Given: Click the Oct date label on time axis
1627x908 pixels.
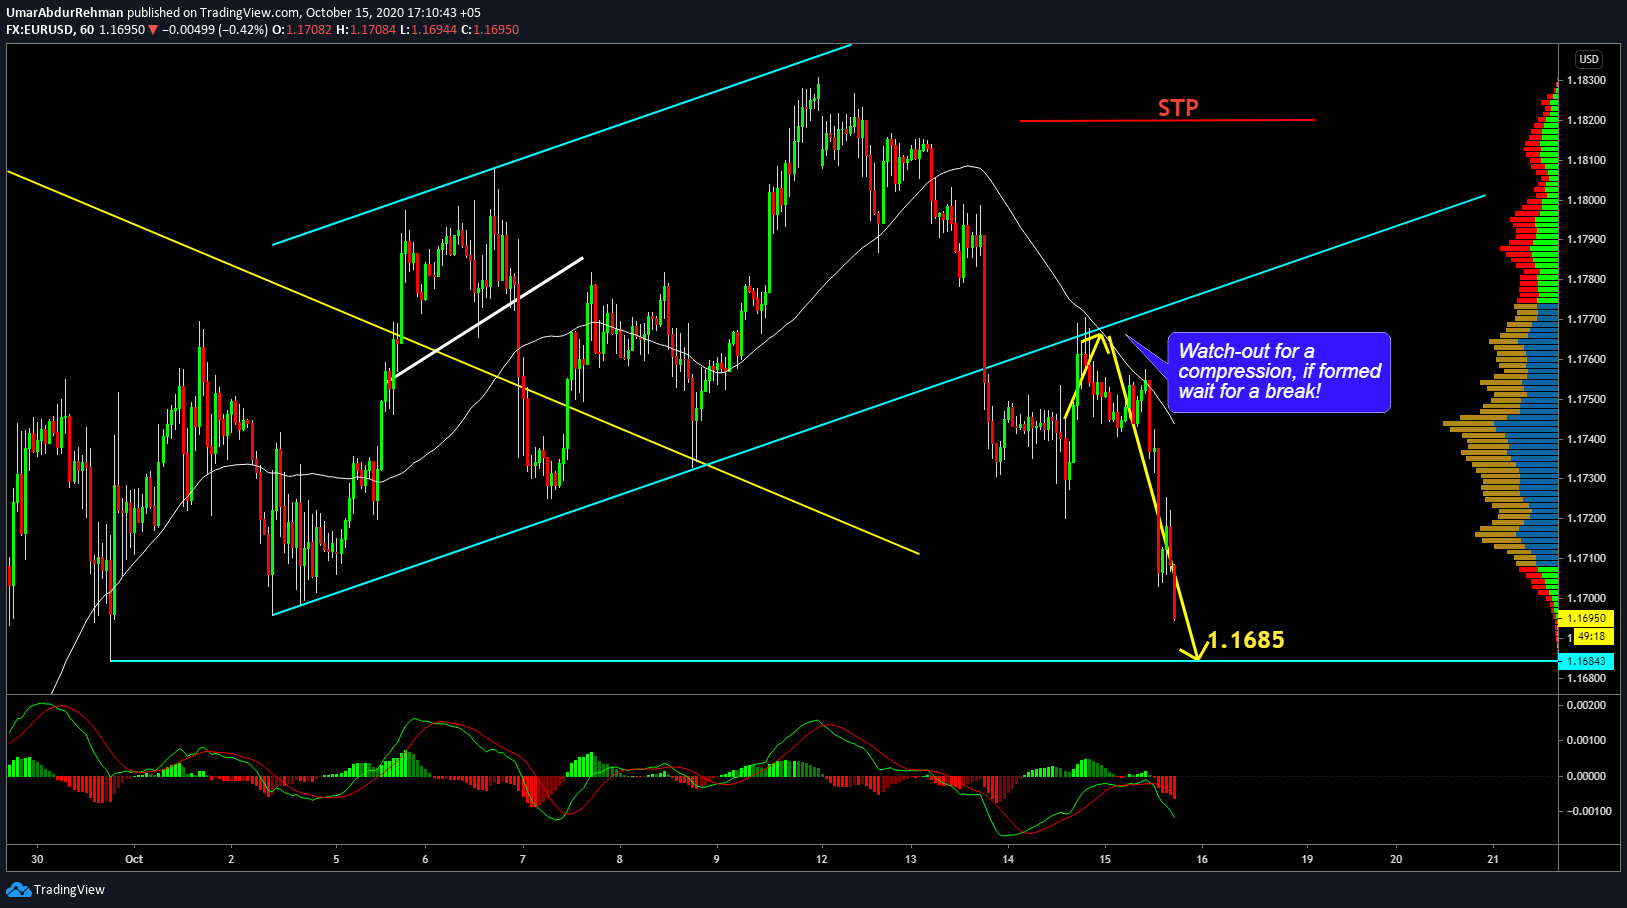Looking at the screenshot, I should pyautogui.click(x=134, y=859).
